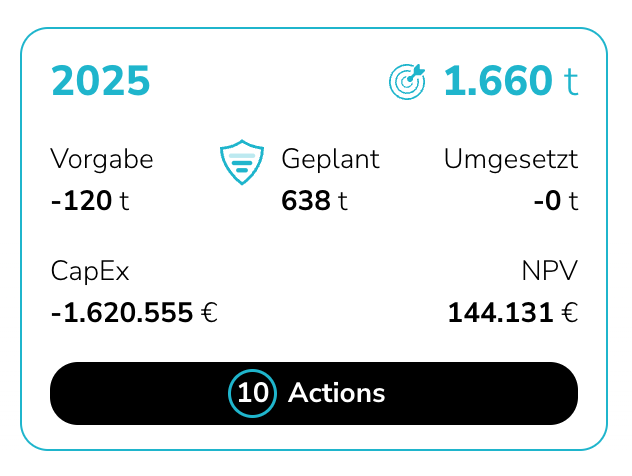
Task: Click the target bullseye icon
Action: [x=407, y=81]
